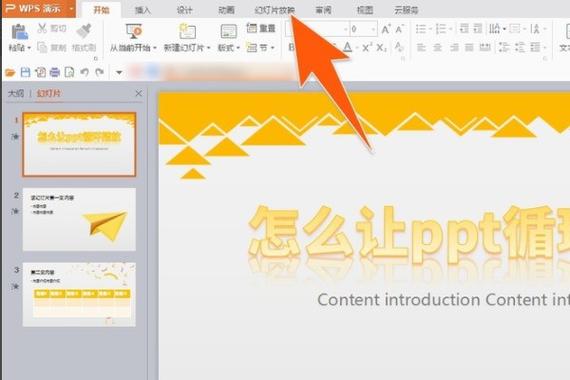This screenshot has width=570, height=380.
Task: Switch to the 审阅 (Review) tab
Action: coord(323,10)
